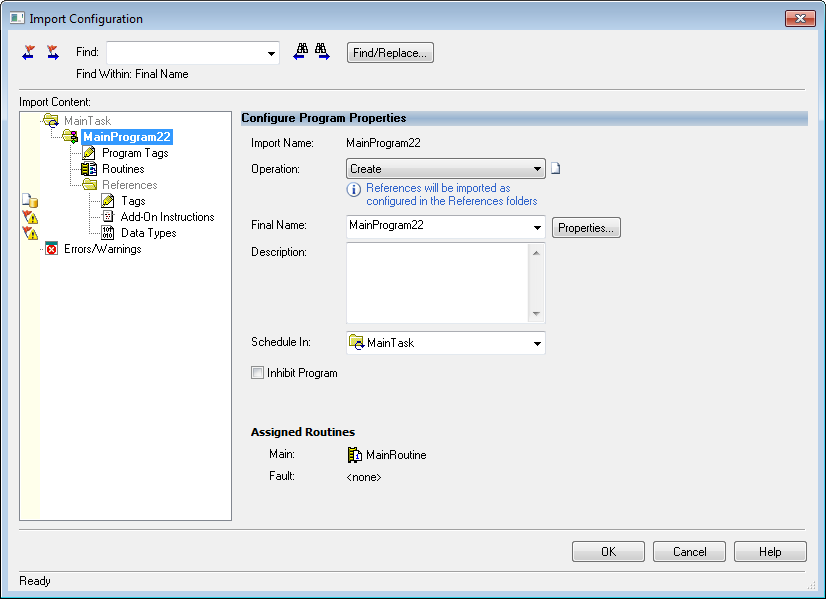
Task: Confirm import with OK button
Action: click(608, 552)
